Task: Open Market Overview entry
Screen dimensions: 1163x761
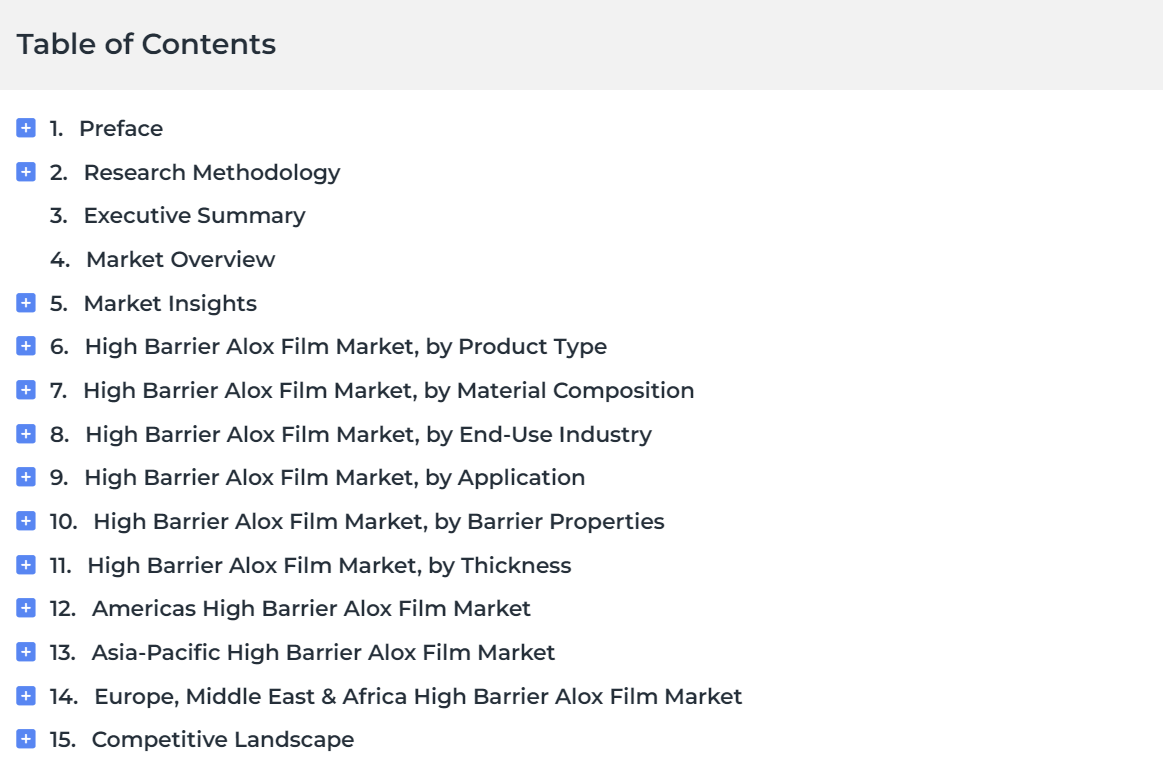Action: coord(180,260)
